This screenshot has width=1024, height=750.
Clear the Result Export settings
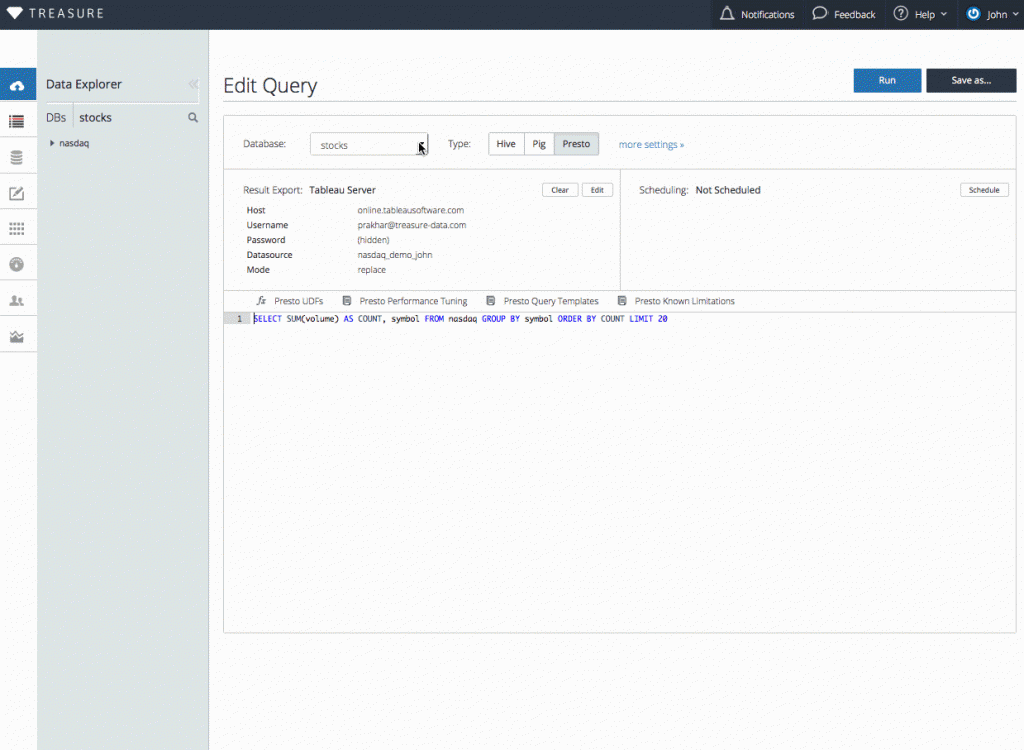560,190
